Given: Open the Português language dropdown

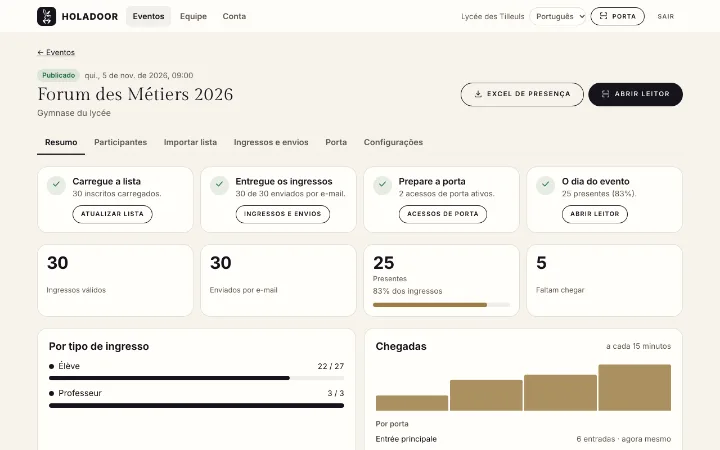Looking at the screenshot, I should pos(557,17).
